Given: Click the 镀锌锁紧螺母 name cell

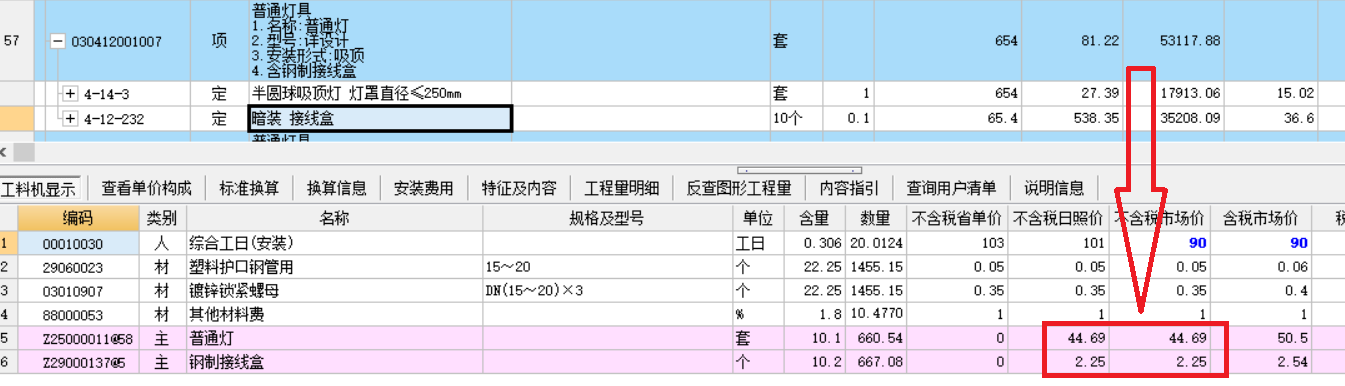Looking at the screenshot, I should tap(335, 290).
